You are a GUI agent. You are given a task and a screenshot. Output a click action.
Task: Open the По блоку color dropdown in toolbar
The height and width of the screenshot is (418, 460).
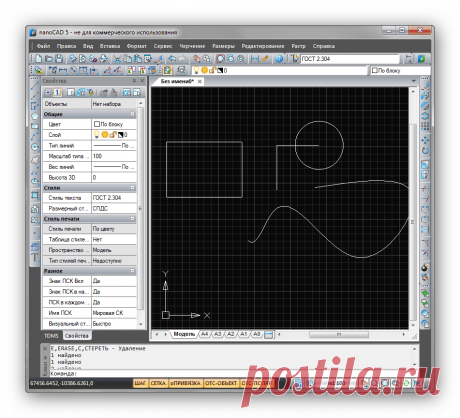[400, 71]
